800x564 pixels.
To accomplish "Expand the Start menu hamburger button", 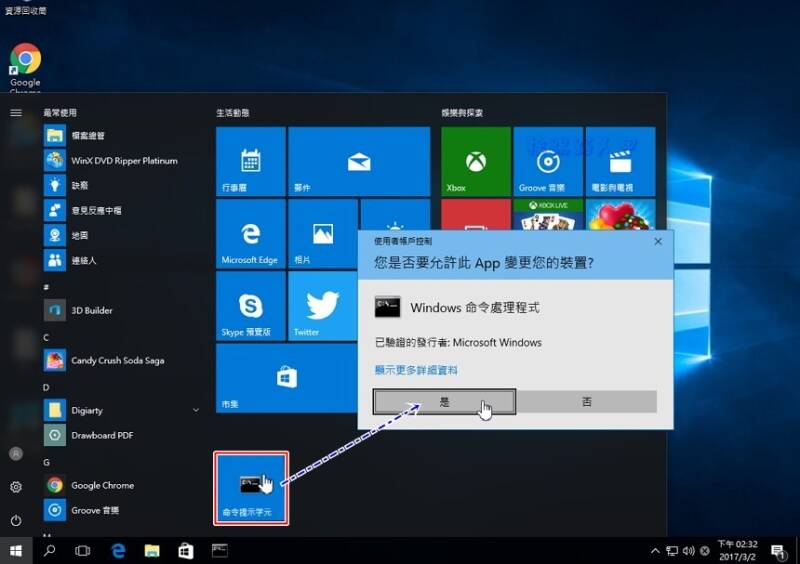I will tap(16, 113).
